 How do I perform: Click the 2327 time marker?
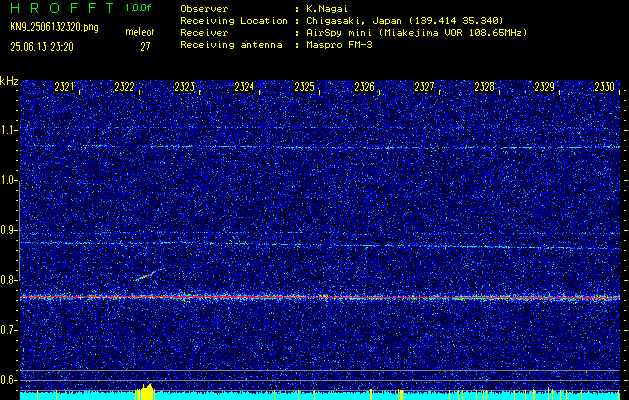[424, 87]
